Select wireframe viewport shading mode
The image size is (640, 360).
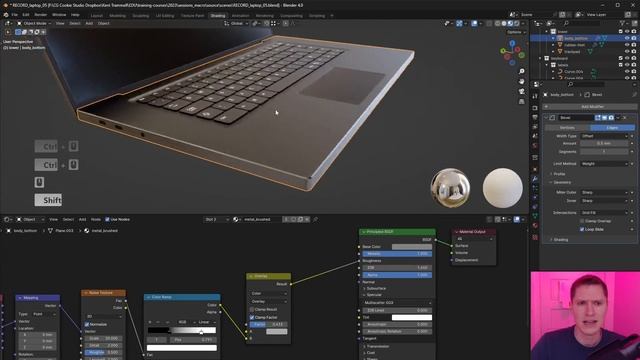(498, 24)
